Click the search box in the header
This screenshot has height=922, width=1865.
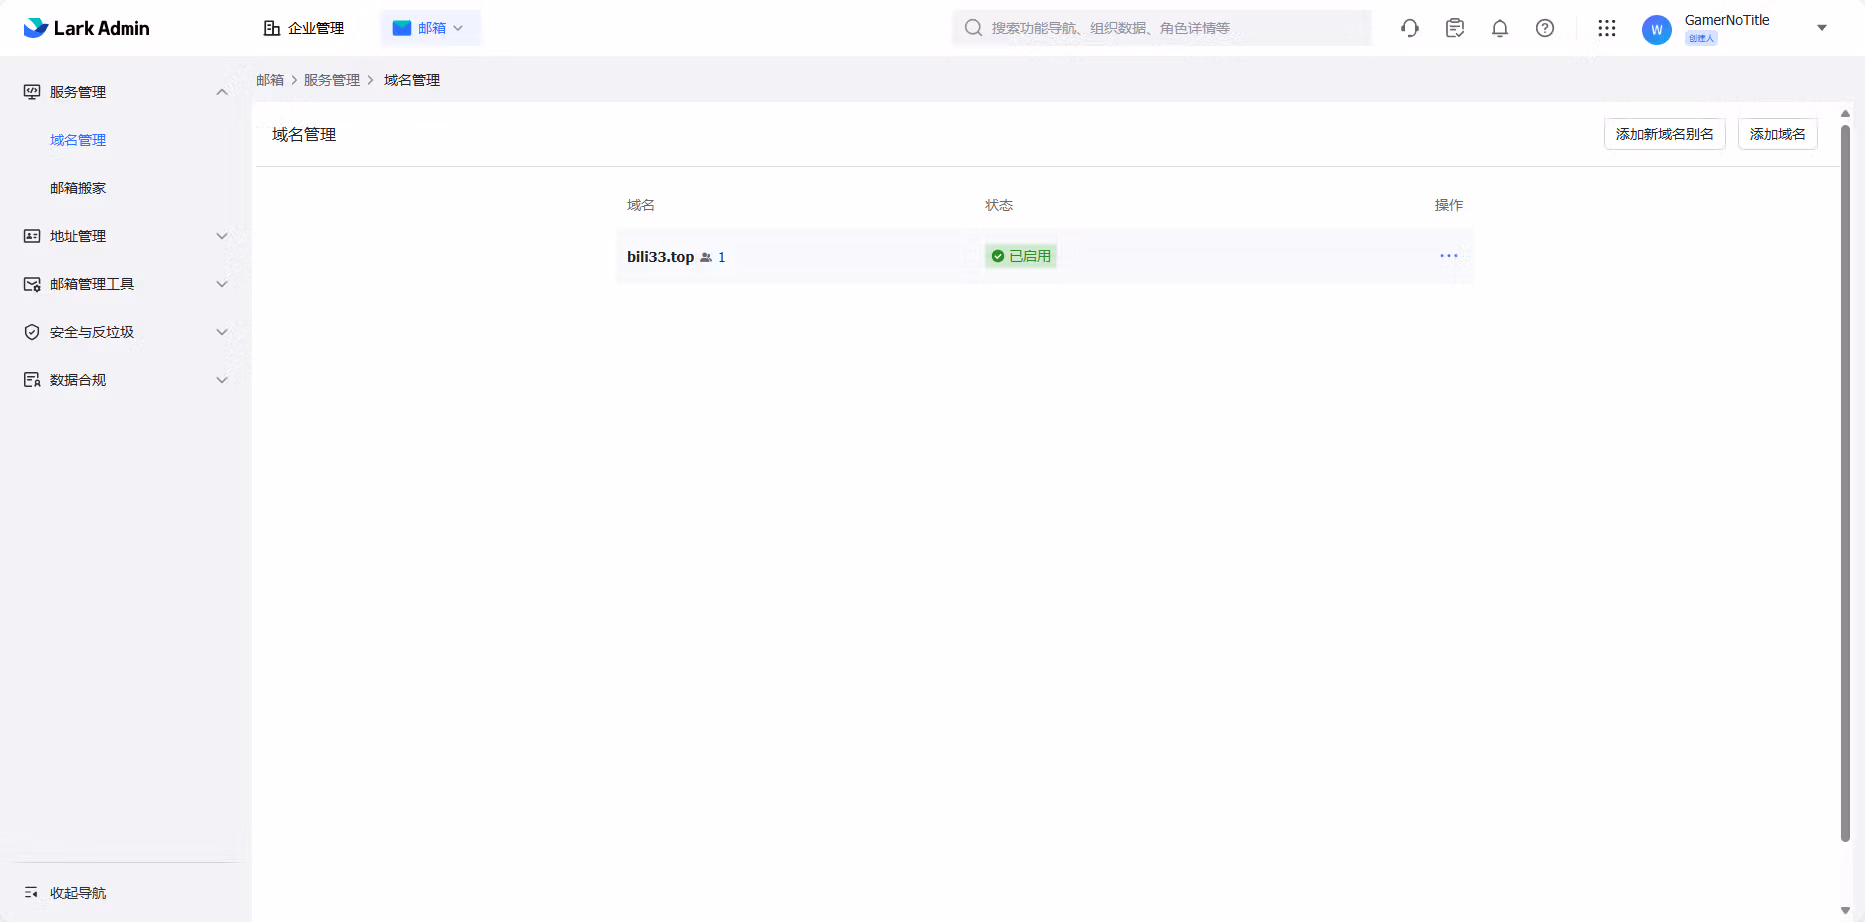coord(1161,28)
